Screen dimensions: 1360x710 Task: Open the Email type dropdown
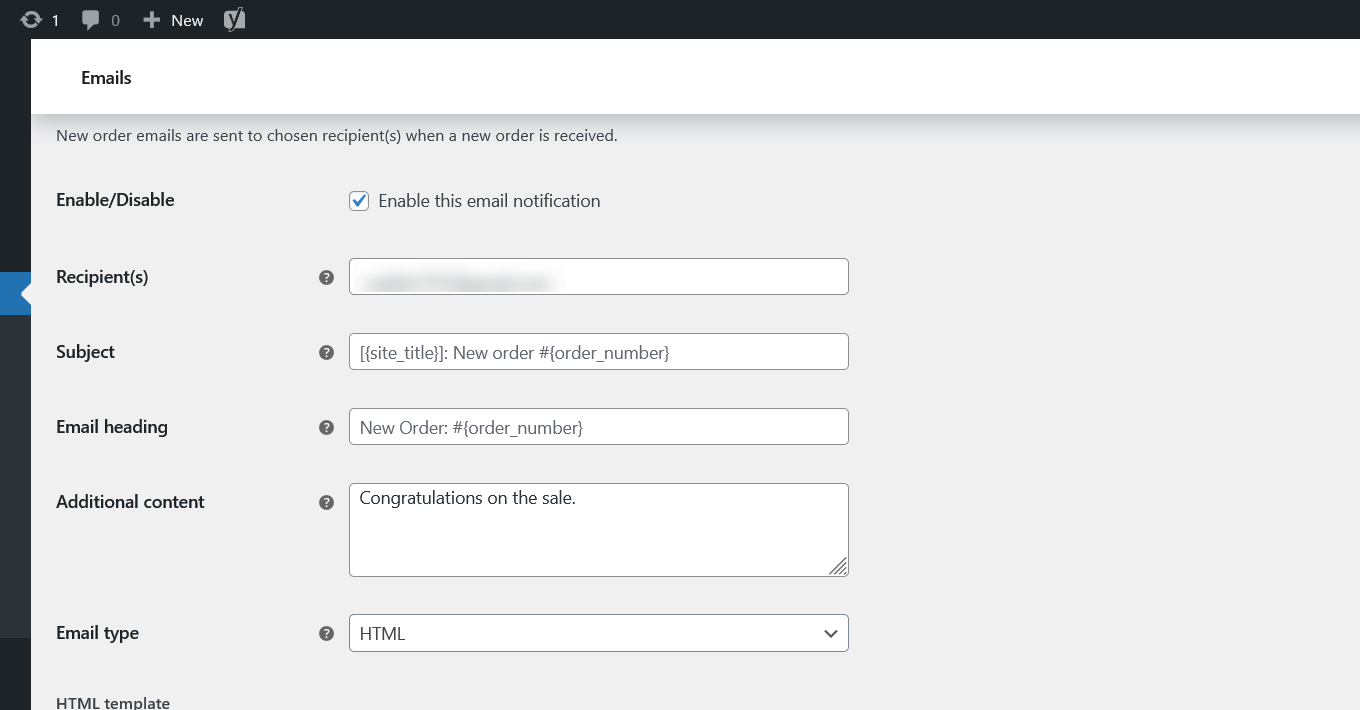tap(598, 633)
